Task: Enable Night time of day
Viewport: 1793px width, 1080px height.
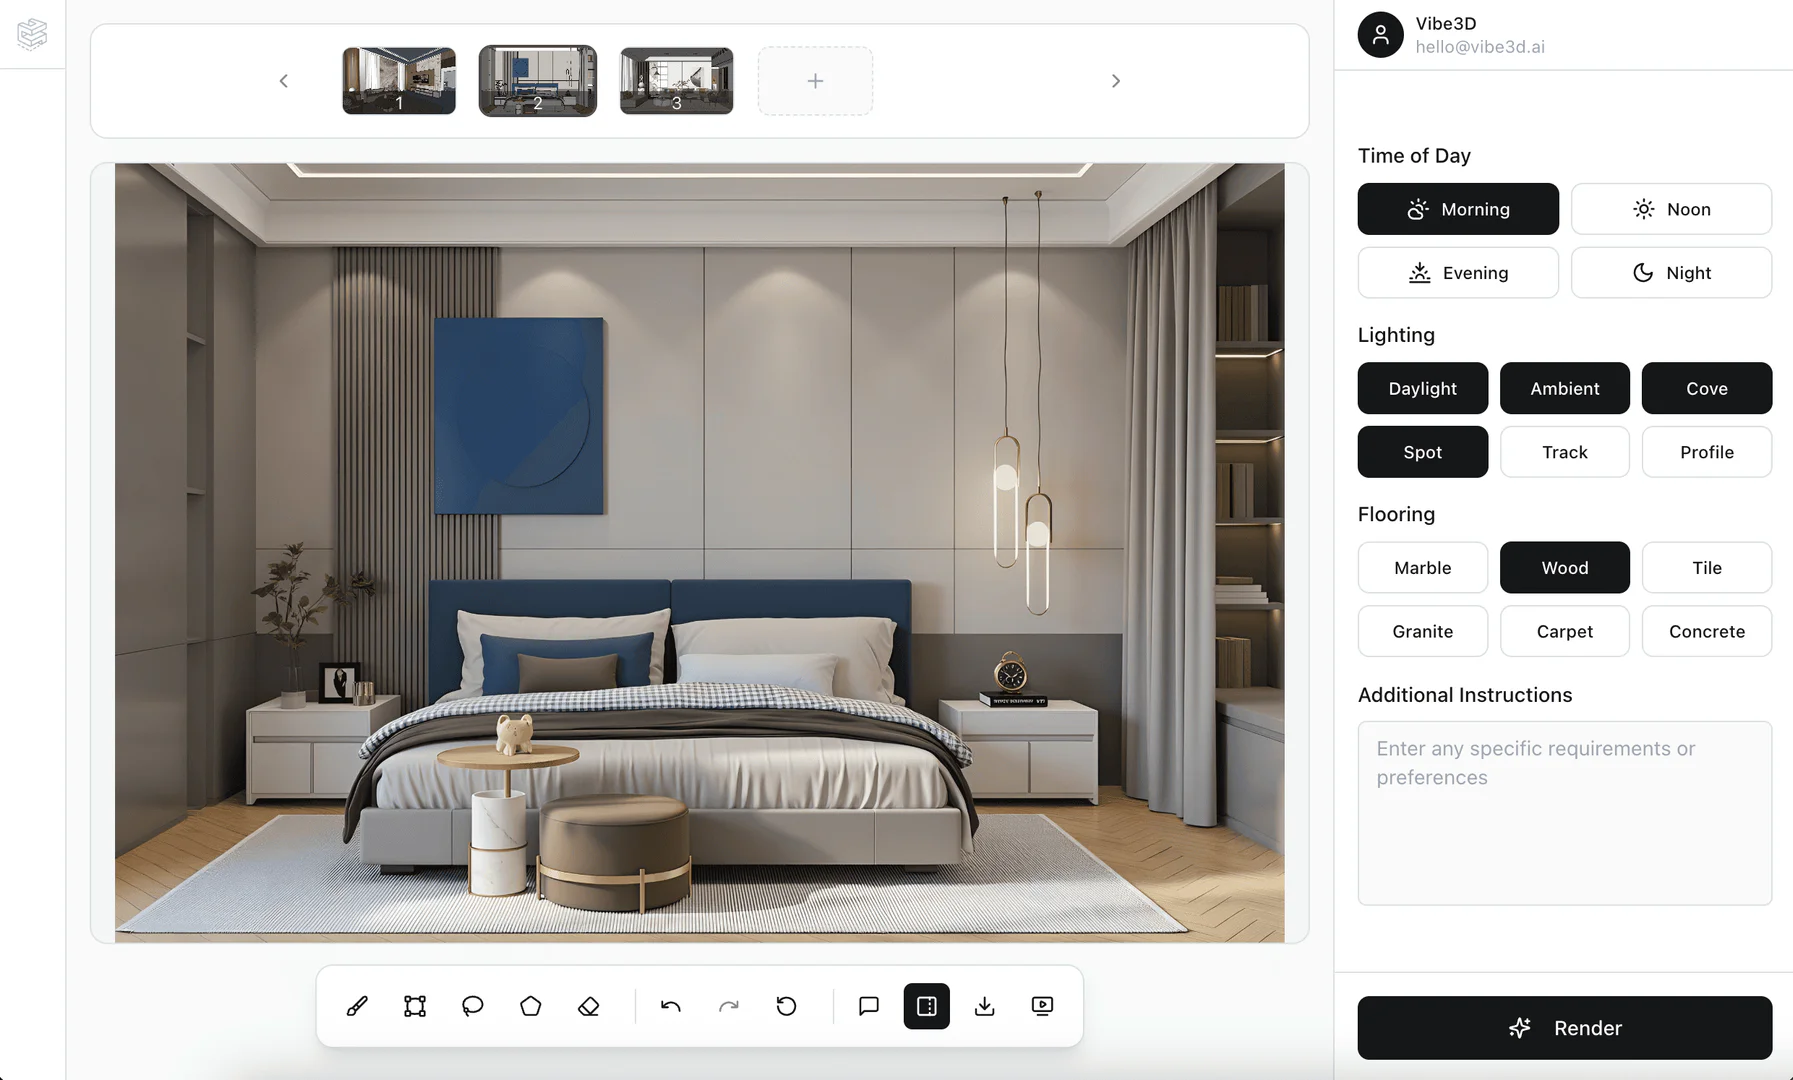Action: pos(1670,272)
